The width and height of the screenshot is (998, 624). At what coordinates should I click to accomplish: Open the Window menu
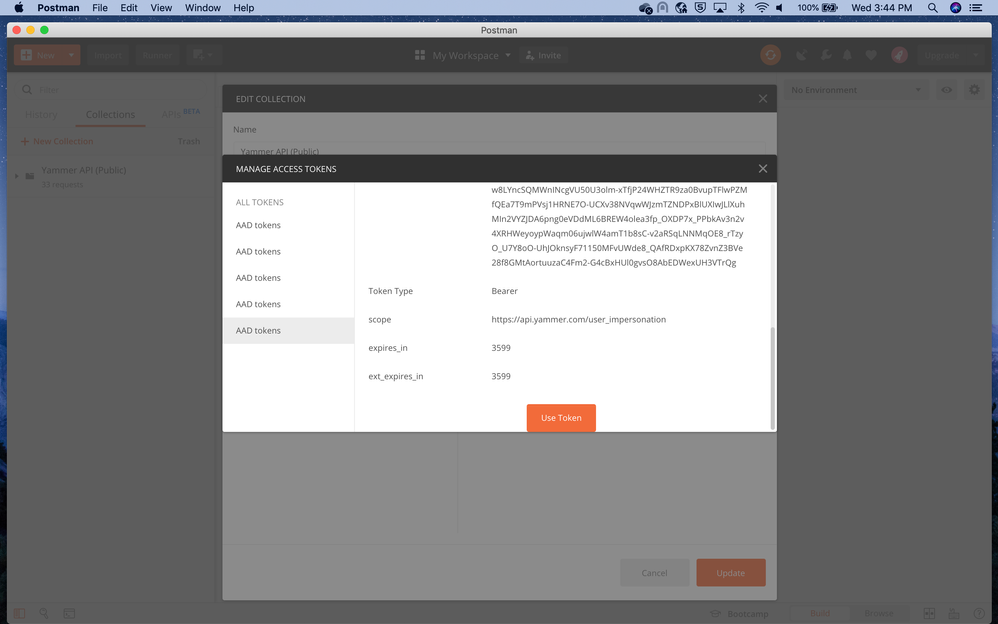202,8
